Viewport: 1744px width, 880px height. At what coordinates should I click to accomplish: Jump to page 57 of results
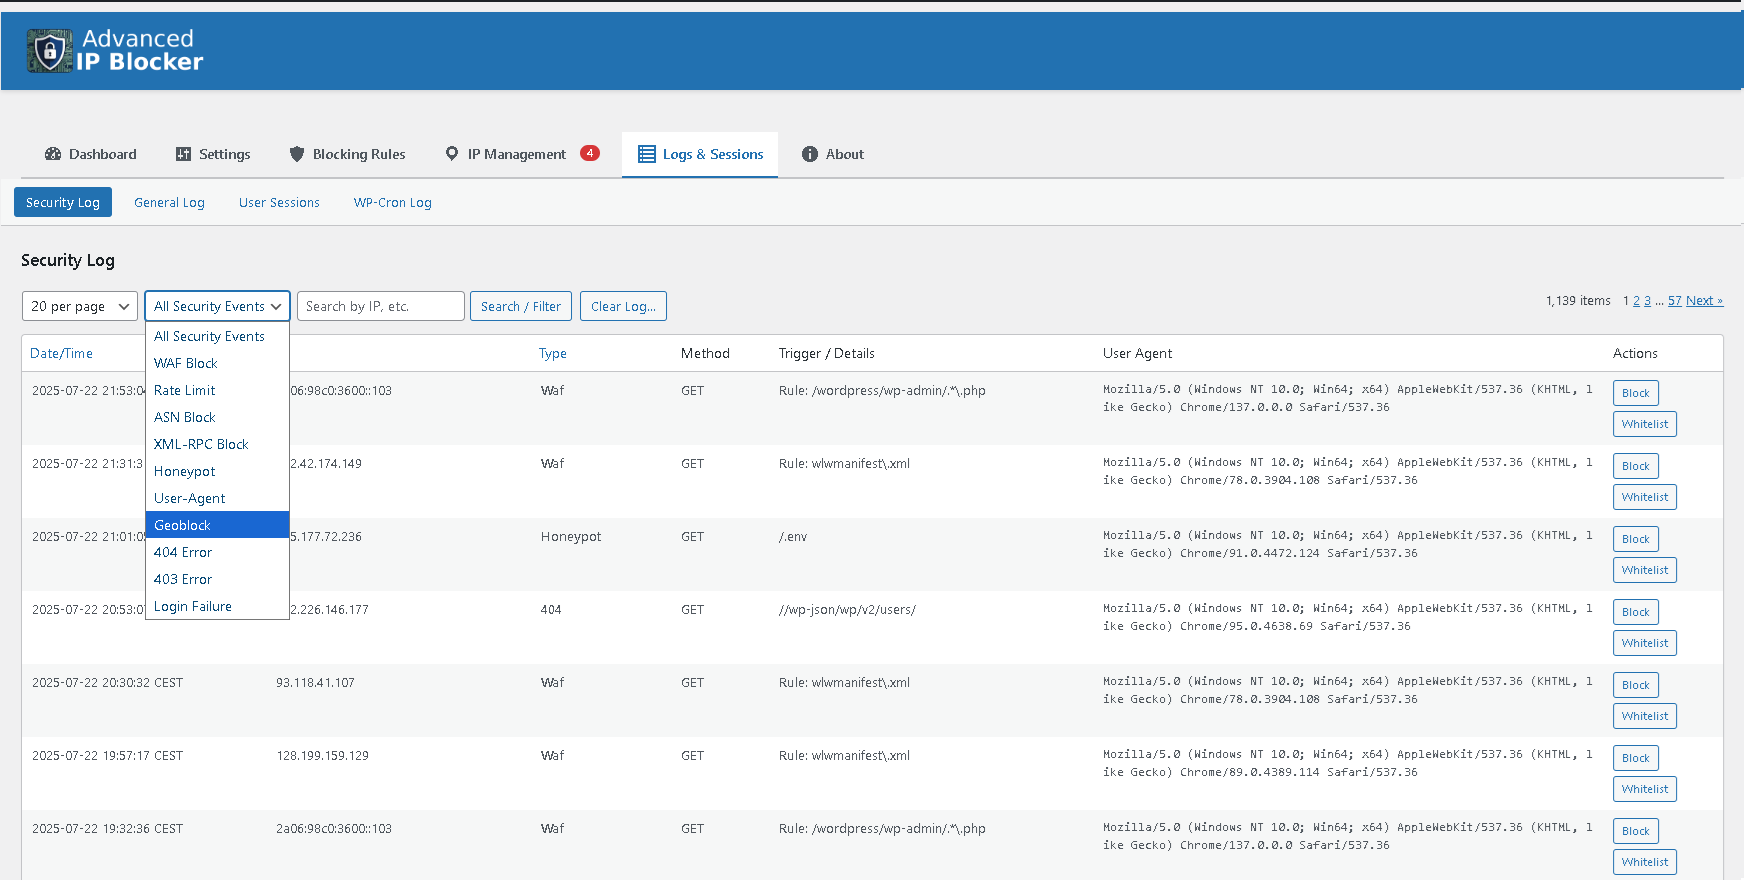pos(1675,301)
